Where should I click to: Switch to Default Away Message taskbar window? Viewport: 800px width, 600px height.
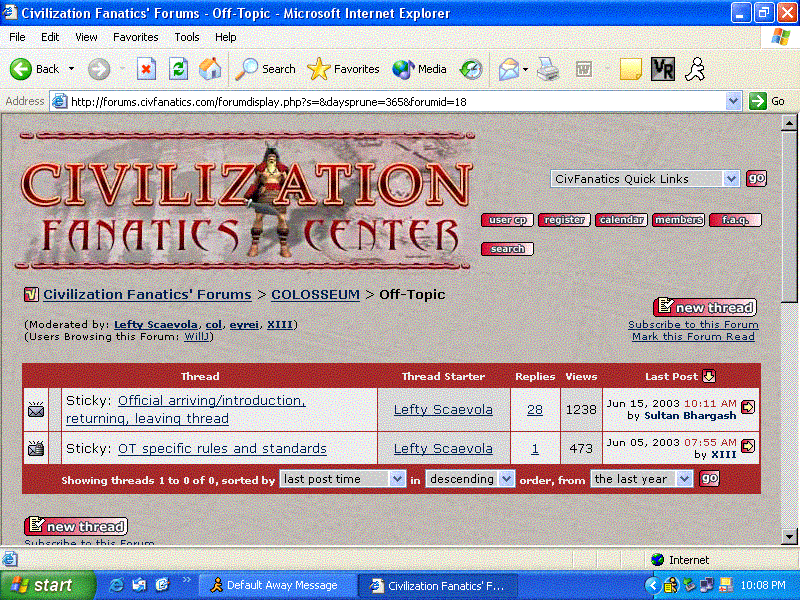(276, 585)
